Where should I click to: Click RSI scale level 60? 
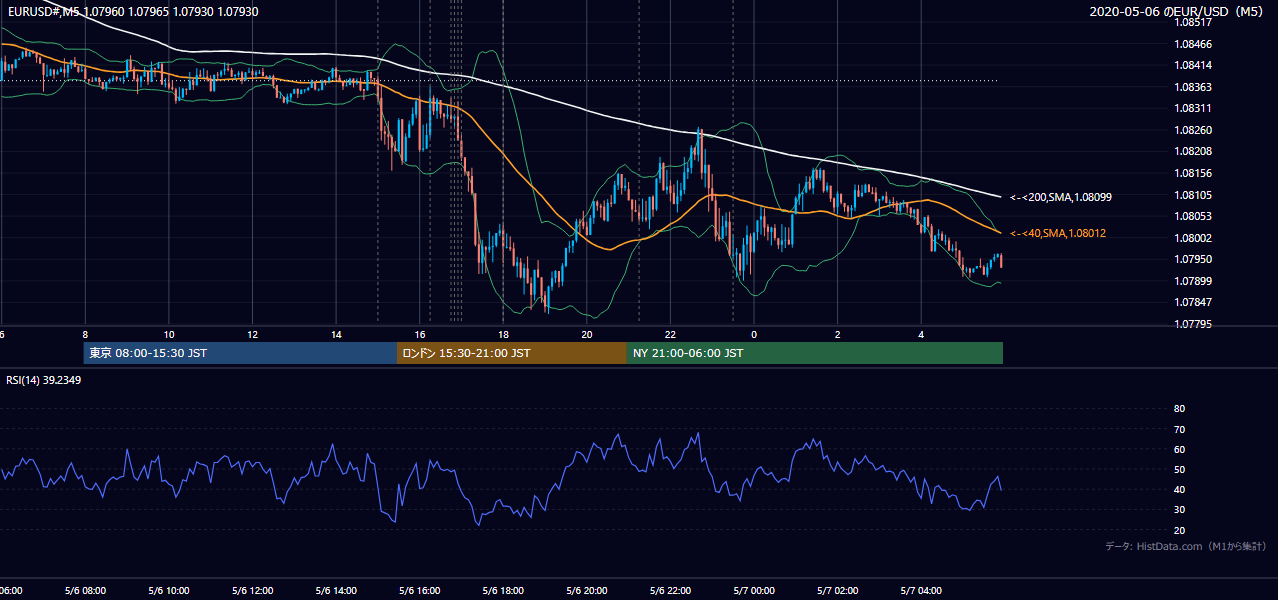1179,449
